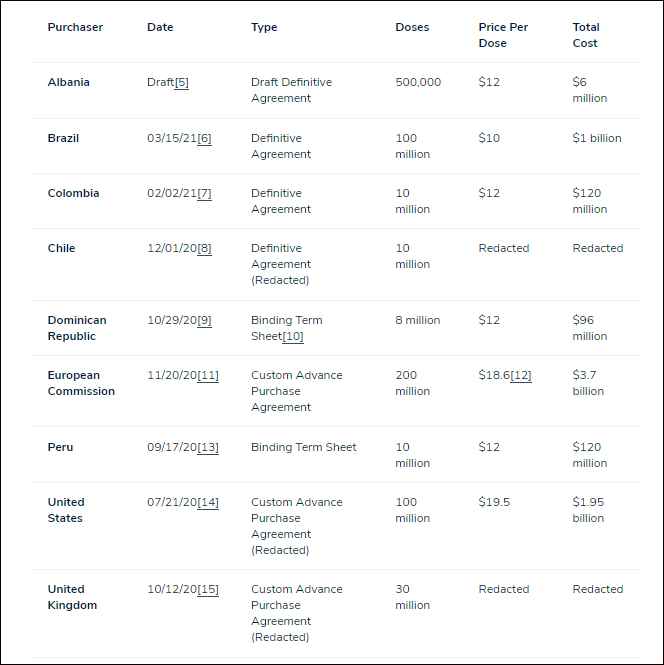This screenshot has height=665, width=664.
Task: Click the Total Cost column header
Action: (x=585, y=35)
